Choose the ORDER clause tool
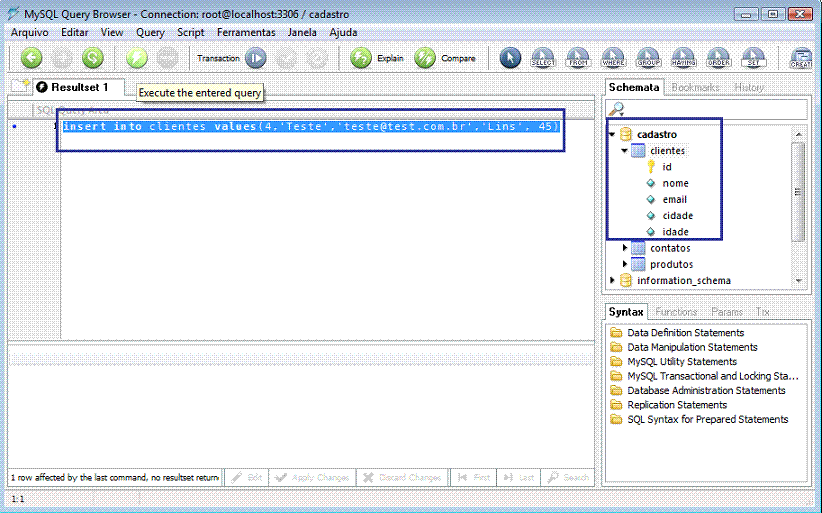 pos(718,58)
